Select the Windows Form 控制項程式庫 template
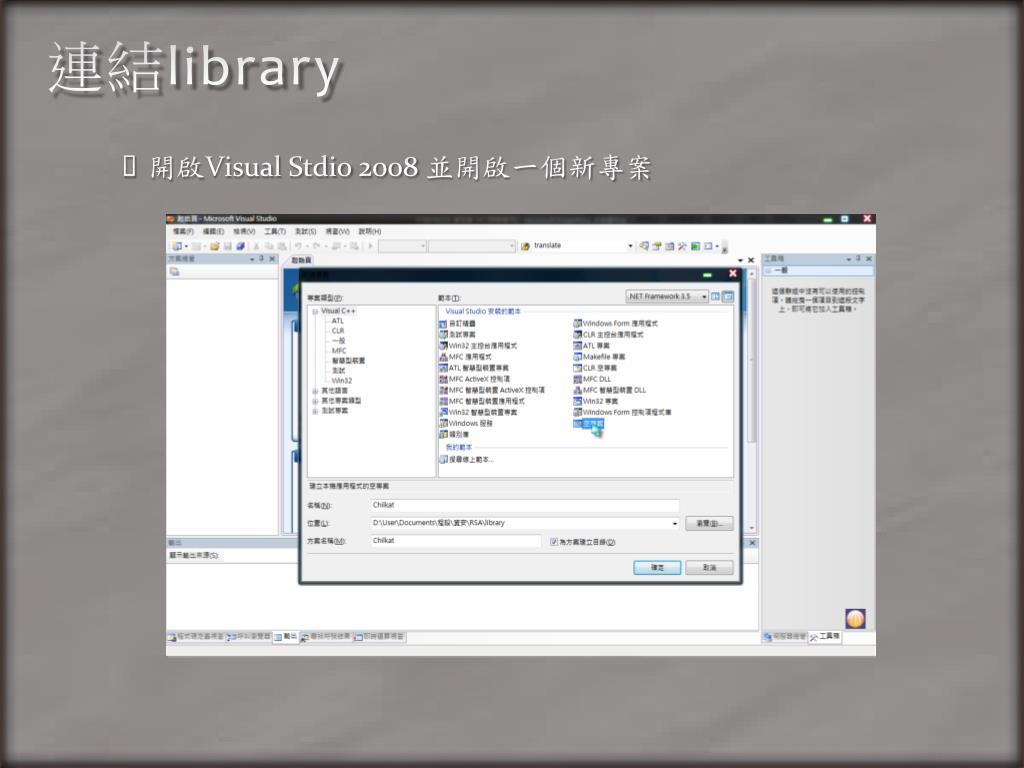Image resolution: width=1024 pixels, height=768 pixels. tap(622, 412)
